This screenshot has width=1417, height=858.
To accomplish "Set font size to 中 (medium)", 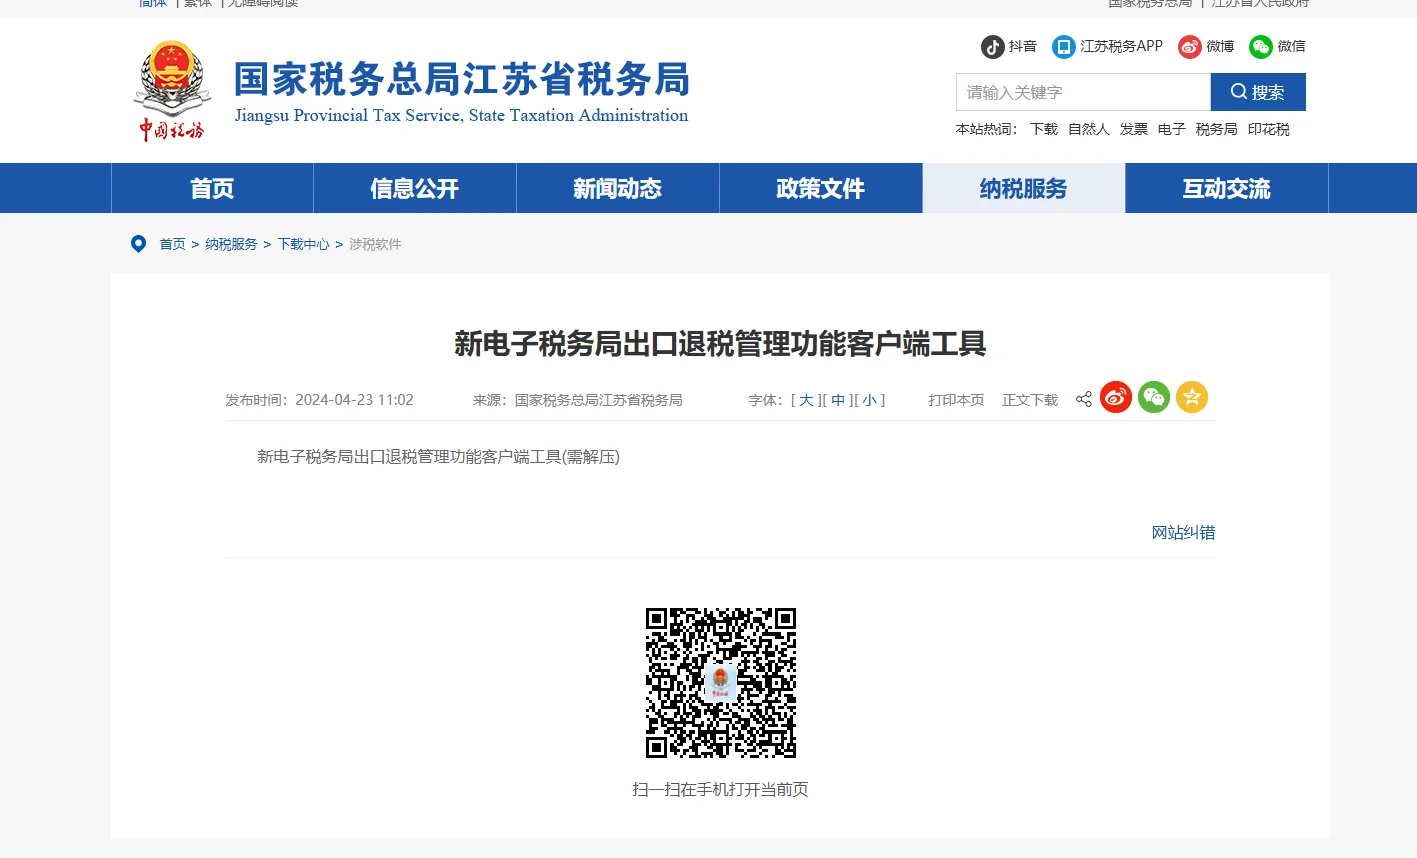I will (x=838, y=400).
